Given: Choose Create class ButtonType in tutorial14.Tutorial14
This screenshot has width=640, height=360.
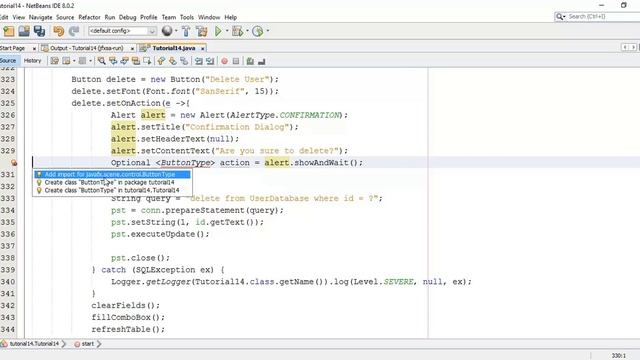Looking at the screenshot, I should point(112,190).
